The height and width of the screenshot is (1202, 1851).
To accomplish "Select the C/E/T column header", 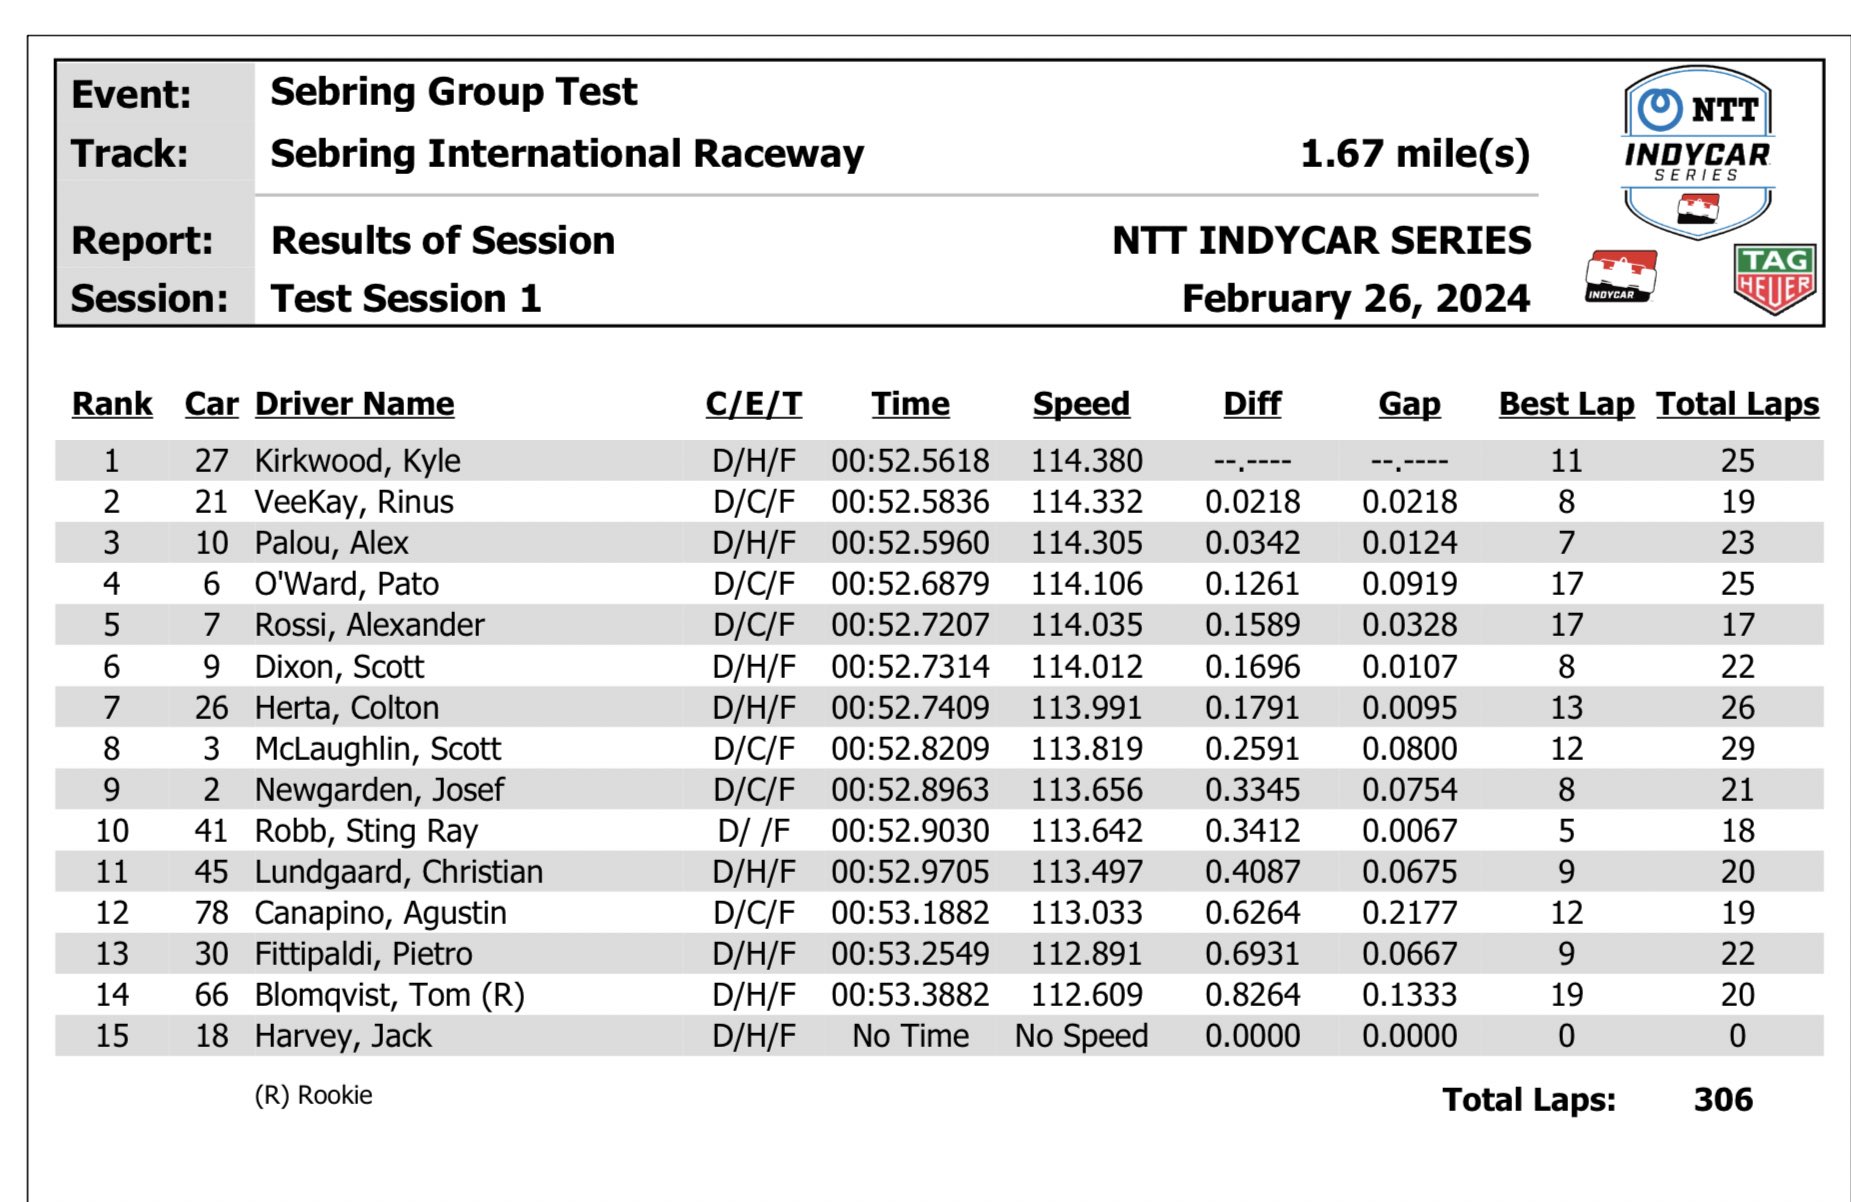I will (753, 404).
